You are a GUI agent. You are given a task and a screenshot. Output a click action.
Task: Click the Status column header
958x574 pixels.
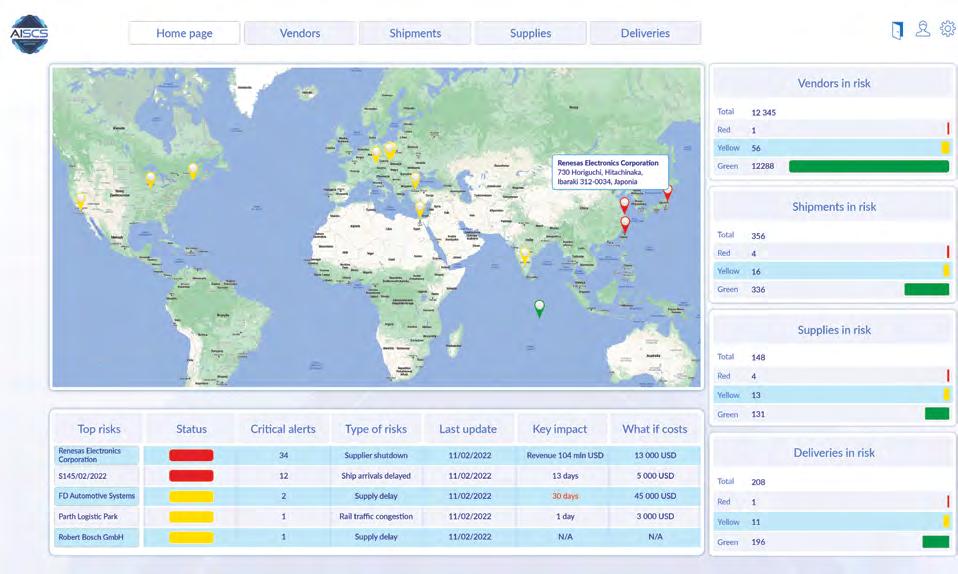pyautogui.click(x=191, y=429)
